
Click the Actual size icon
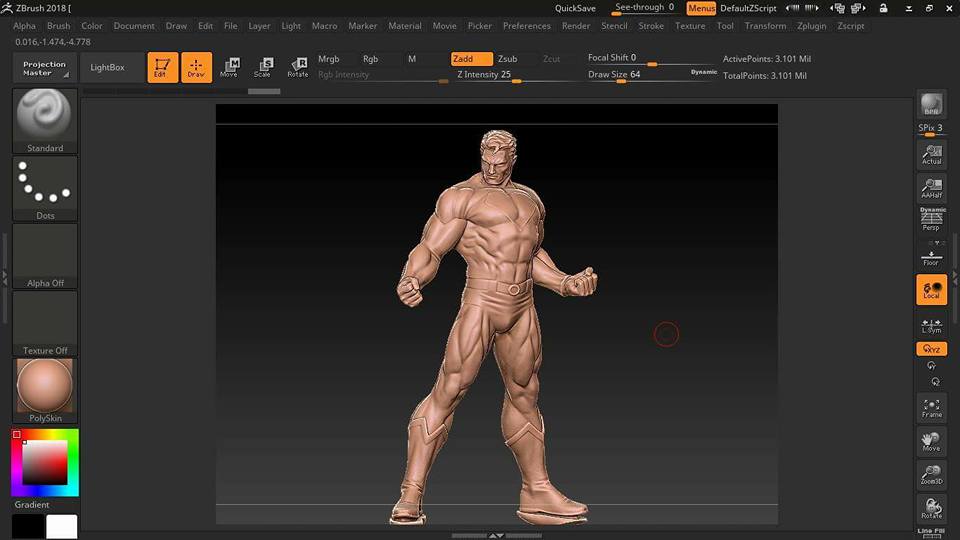tap(932, 154)
